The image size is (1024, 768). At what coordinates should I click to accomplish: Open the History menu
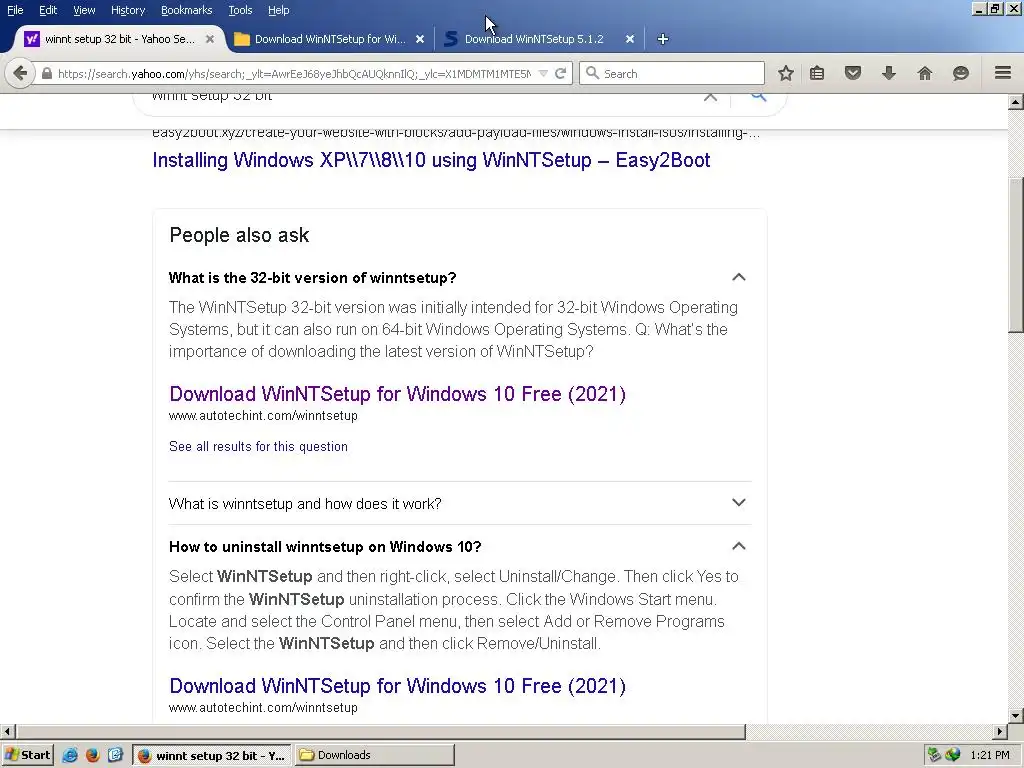point(128,10)
